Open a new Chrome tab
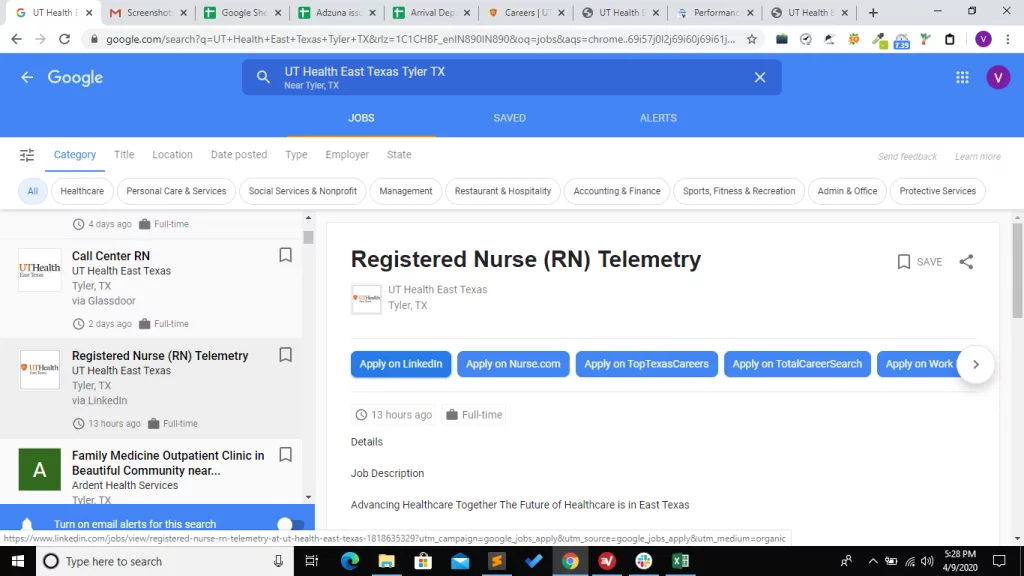Image resolution: width=1024 pixels, height=576 pixels. click(872, 12)
